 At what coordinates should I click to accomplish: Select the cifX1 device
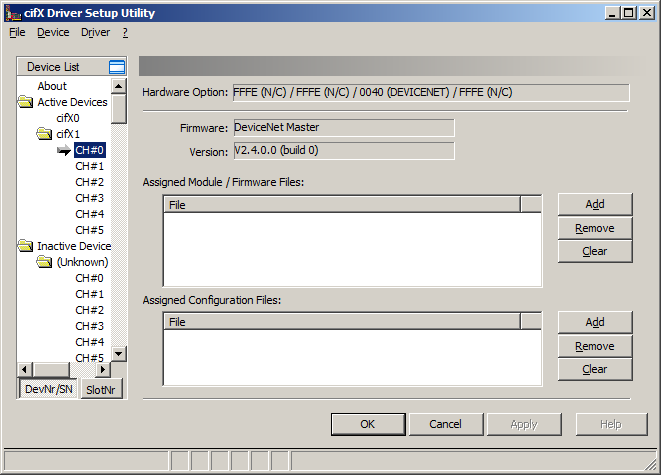[x=68, y=134]
